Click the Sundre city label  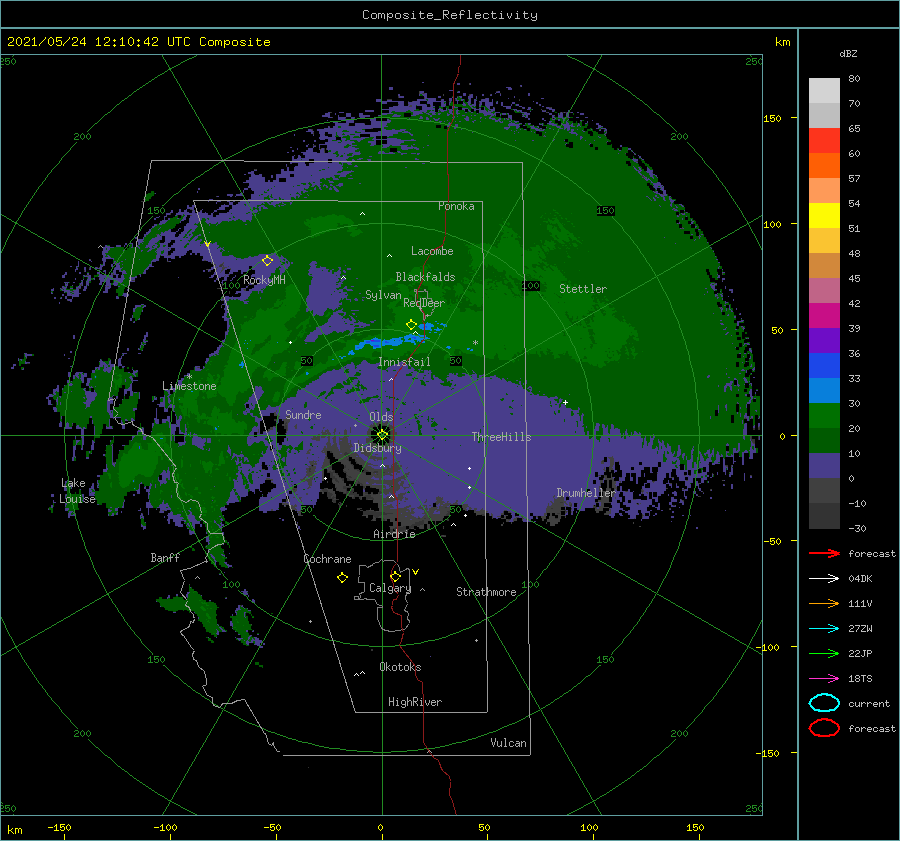point(303,414)
